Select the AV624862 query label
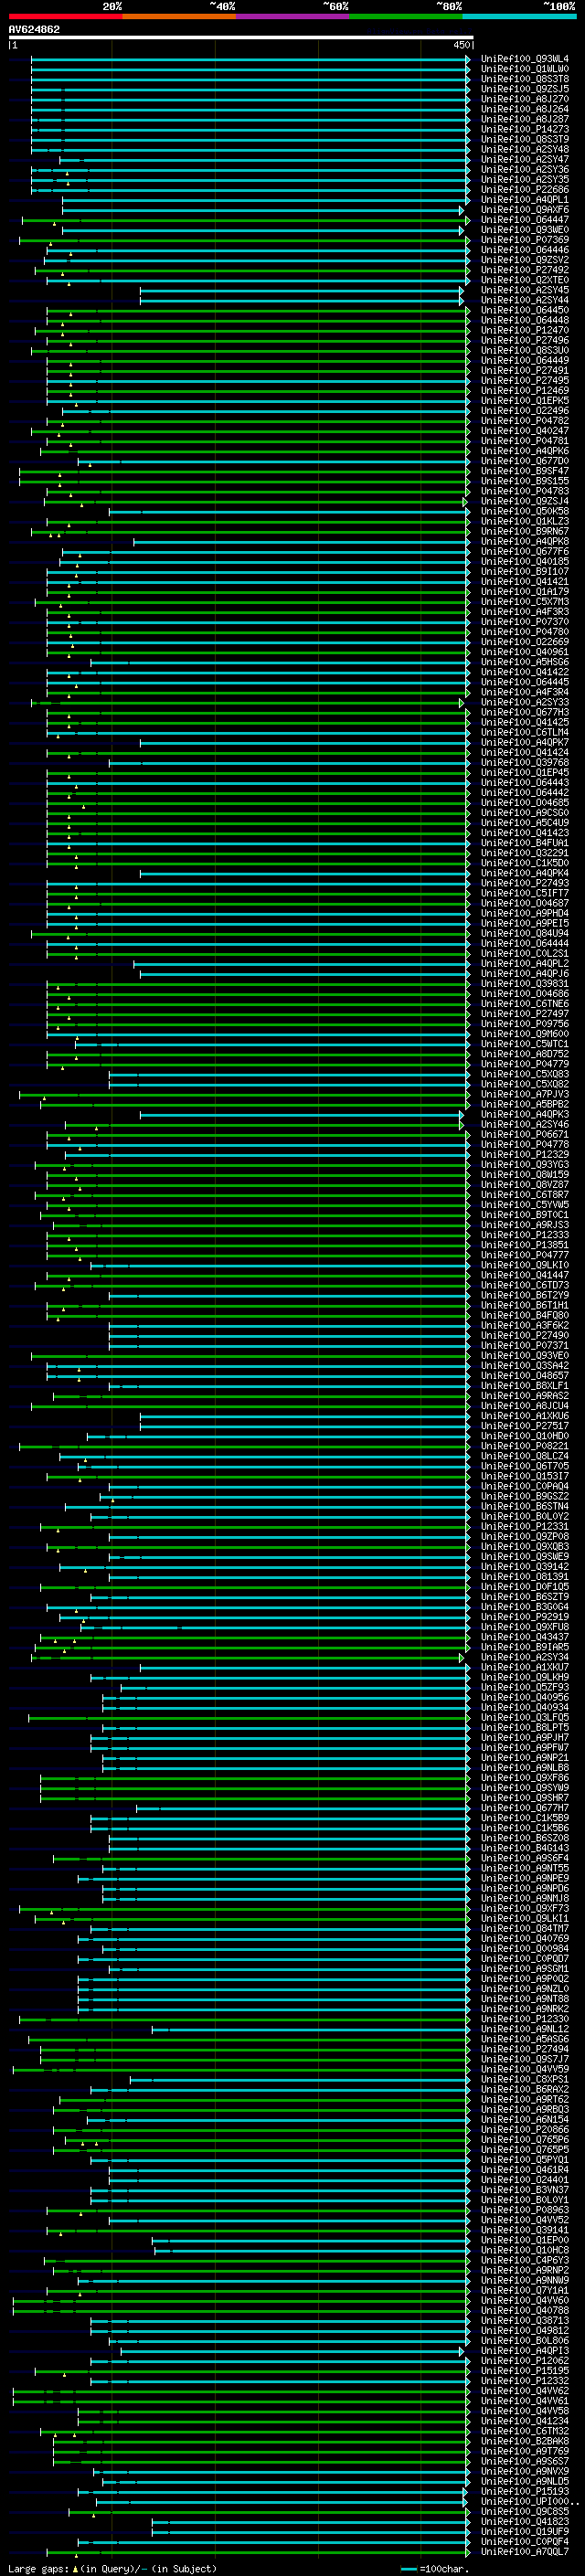585x2576 pixels. coord(34,29)
